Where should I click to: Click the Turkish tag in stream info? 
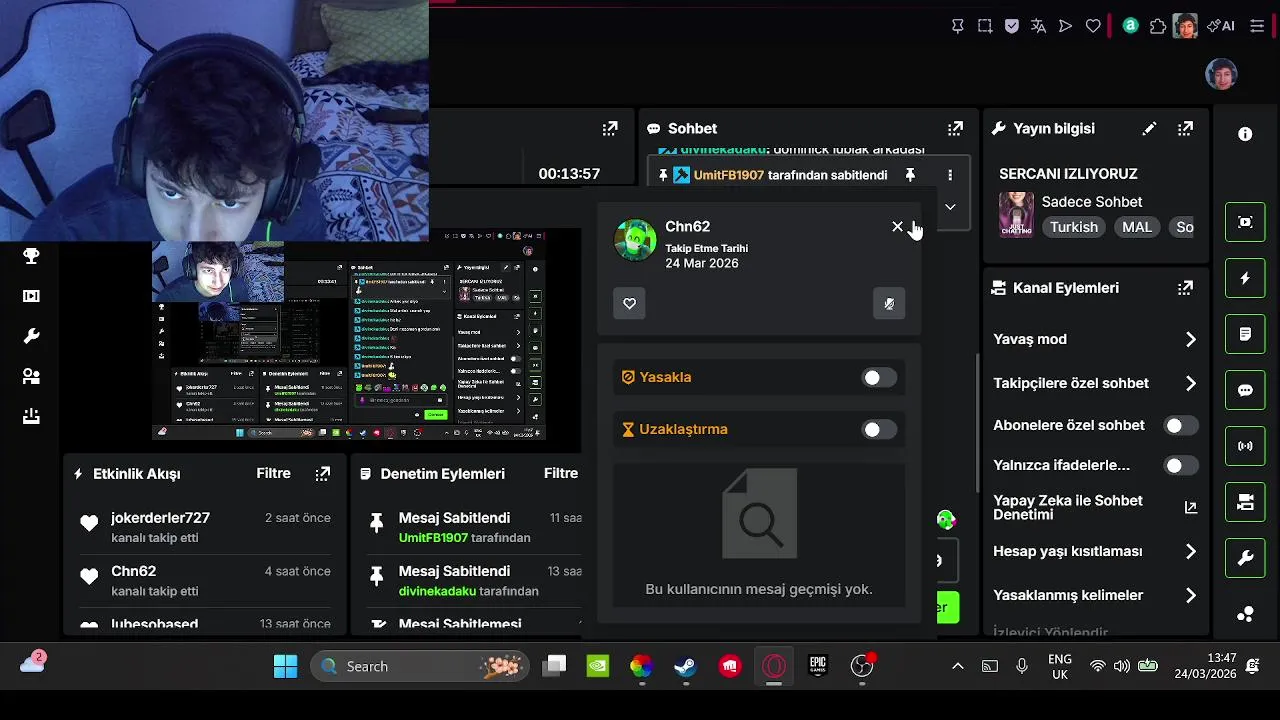(1074, 227)
